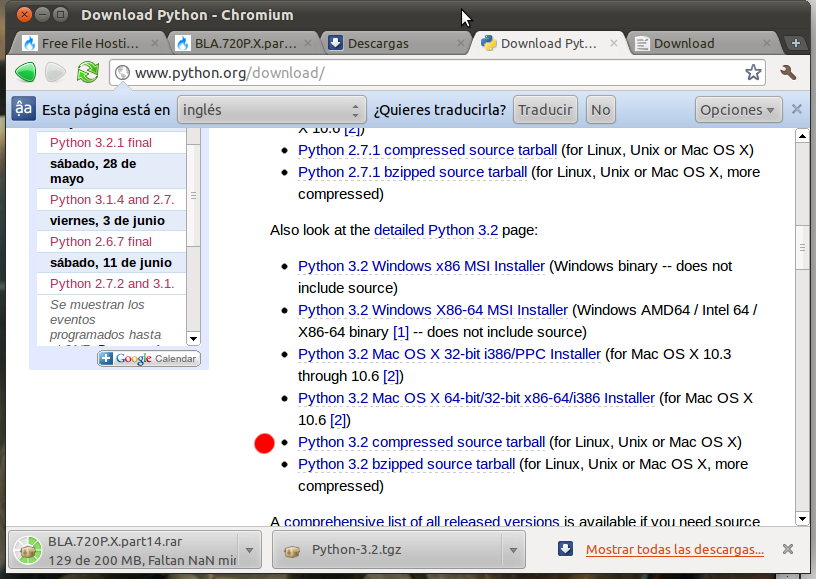Decline translation with the No button
This screenshot has height=579, width=816.
coord(601,110)
